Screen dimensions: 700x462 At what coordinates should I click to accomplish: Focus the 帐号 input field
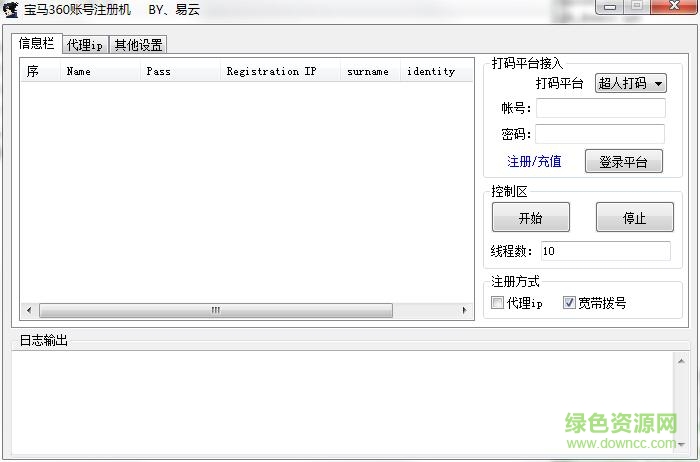[x=600, y=108]
